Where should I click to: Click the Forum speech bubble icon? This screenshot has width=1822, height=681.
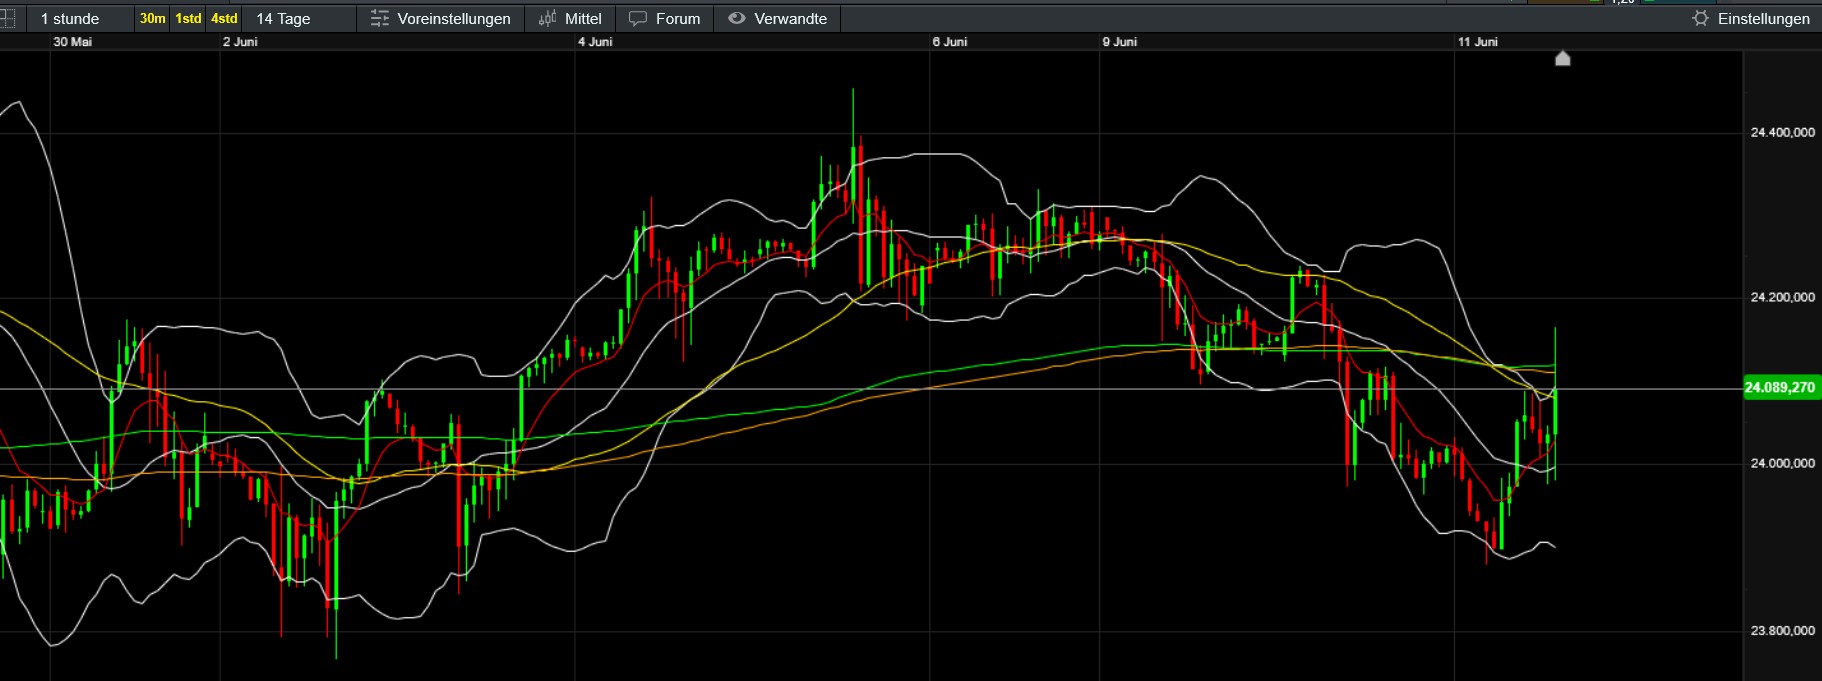(638, 19)
